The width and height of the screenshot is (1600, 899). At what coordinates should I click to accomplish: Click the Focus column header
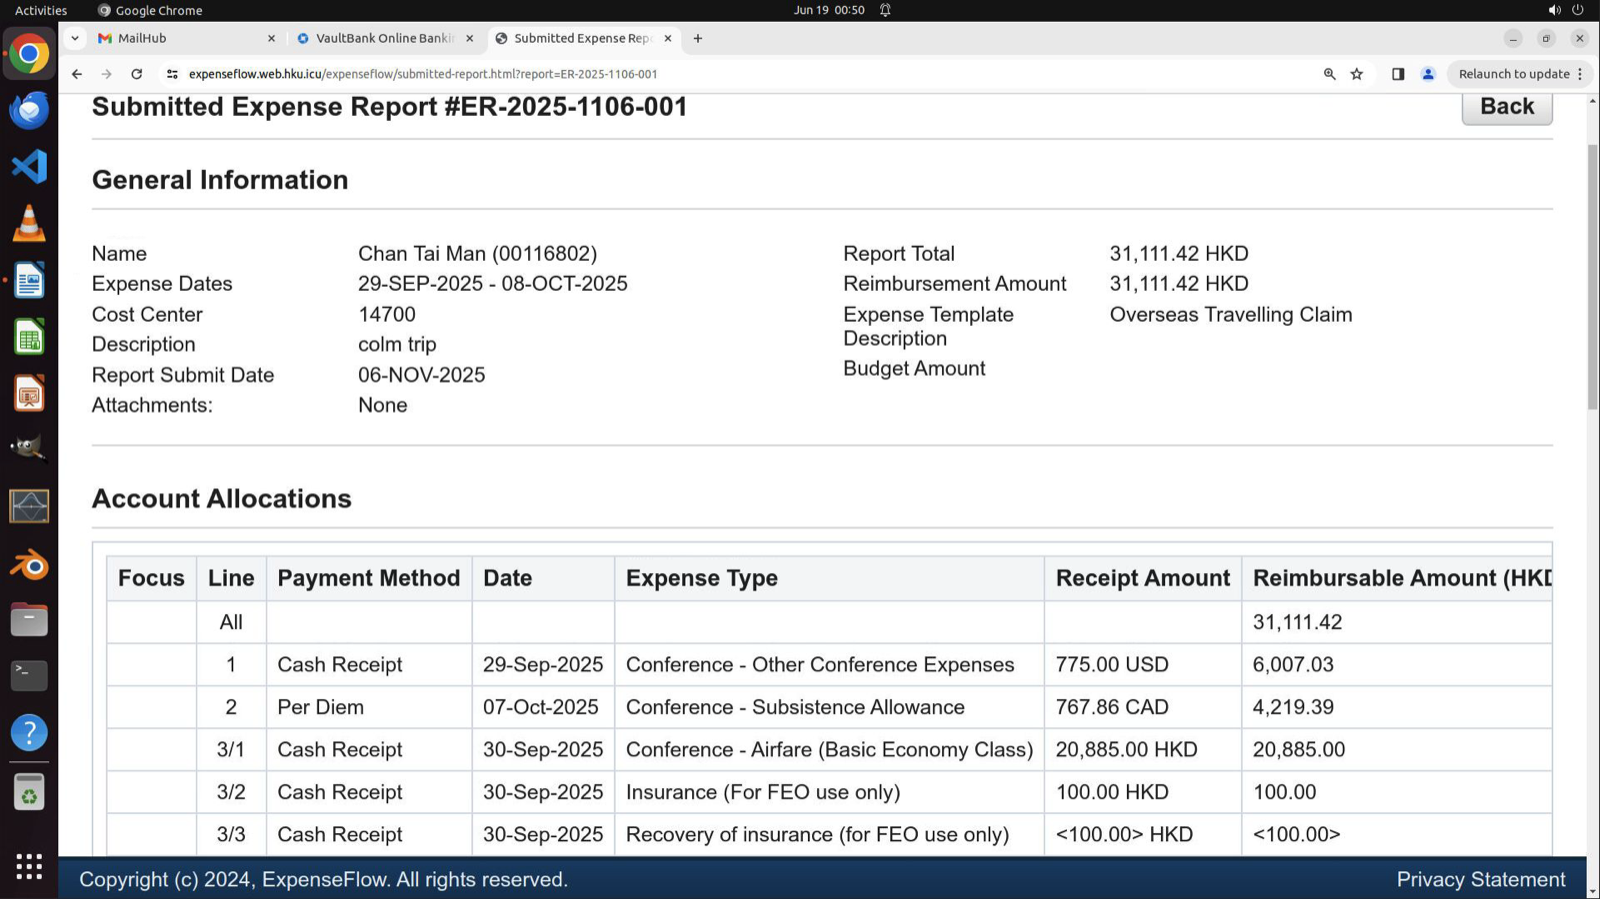pyautogui.click(x=151, y=579)
